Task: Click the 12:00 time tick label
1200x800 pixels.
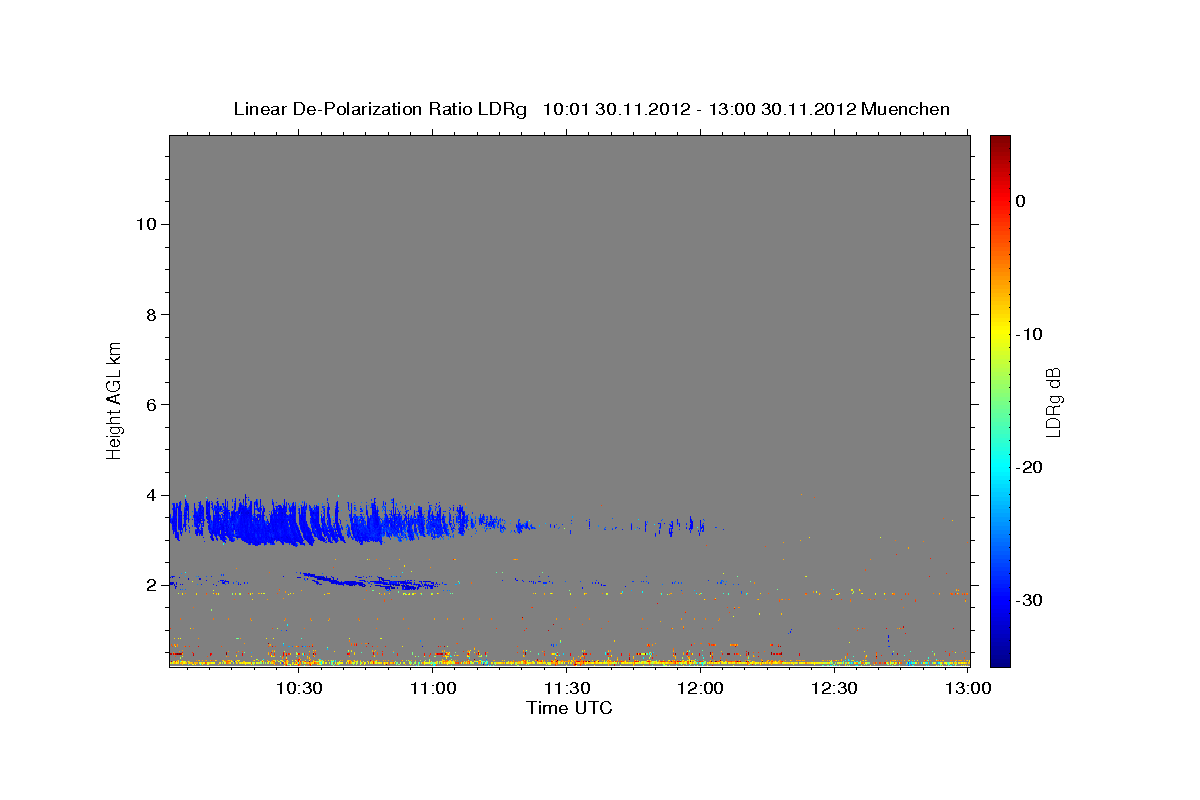Action: coord(700,688)
